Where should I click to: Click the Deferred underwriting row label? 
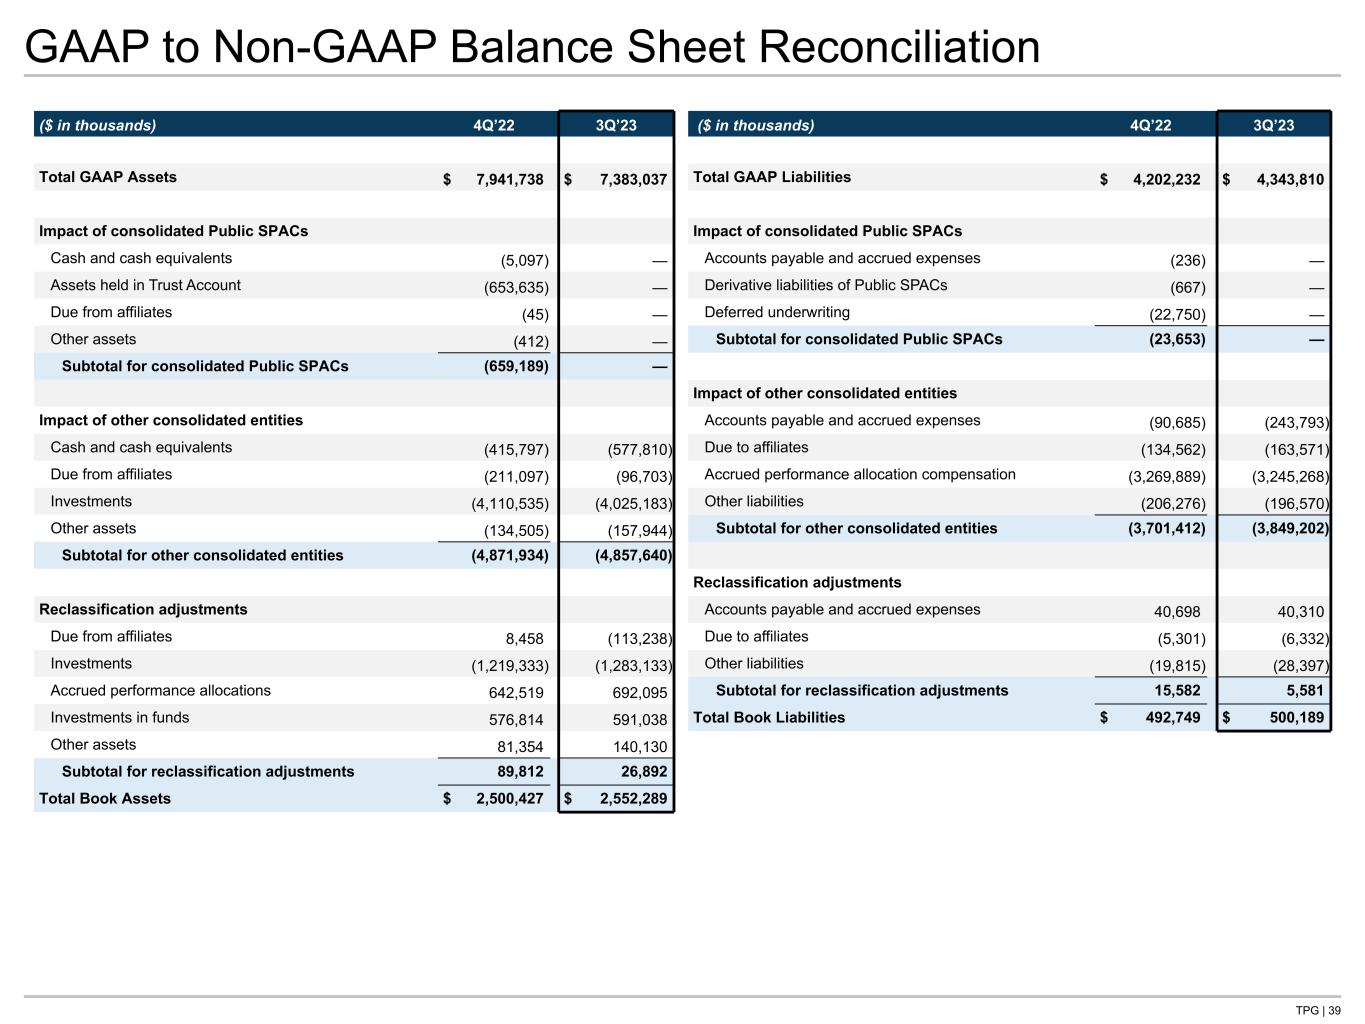click(x=776, y=312)
